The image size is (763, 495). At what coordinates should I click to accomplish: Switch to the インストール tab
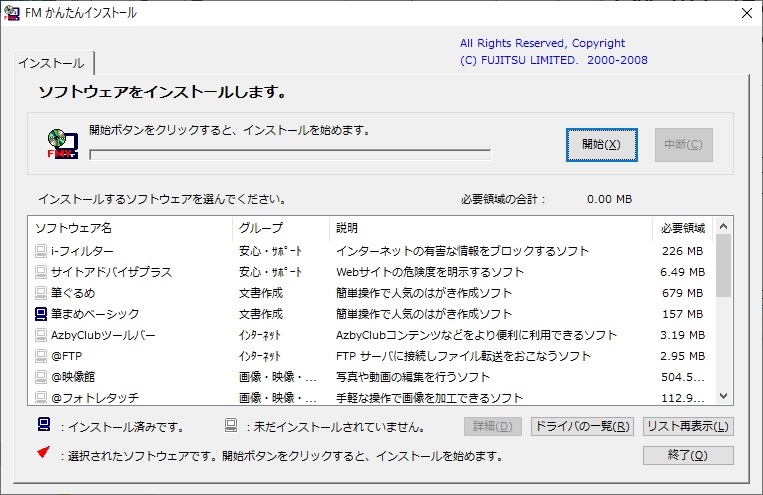pyautogui.click(x=52, y=63)
